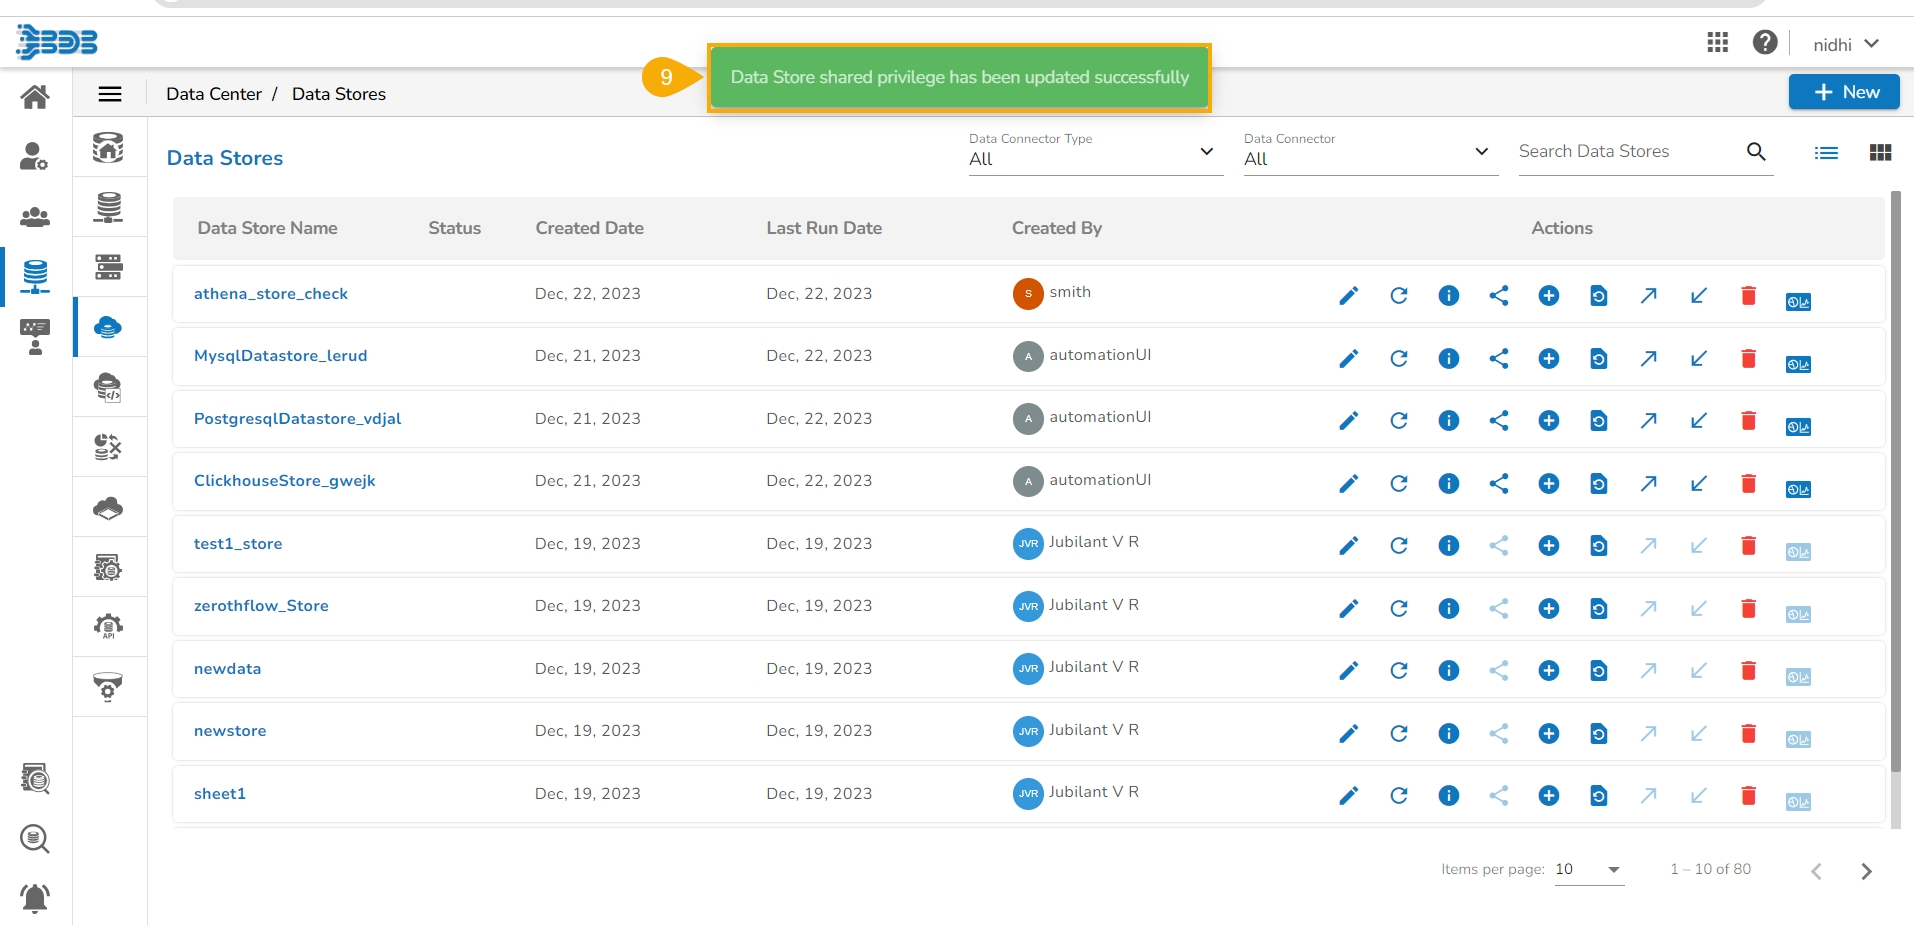Refresh the MysqlDatastore_lerud data store
The image size is (1914, 925).
coord(1398,358)
